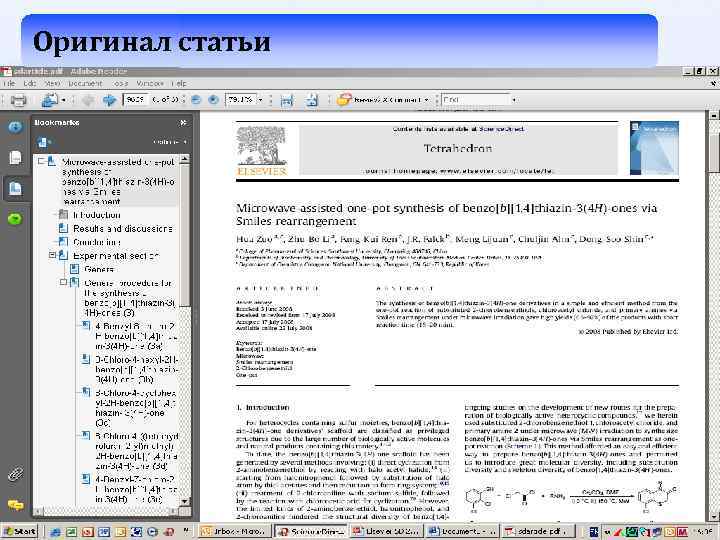This screenshot has width=720, height=540.
Task: Open the Review & Comment menu
Action: 384,100
